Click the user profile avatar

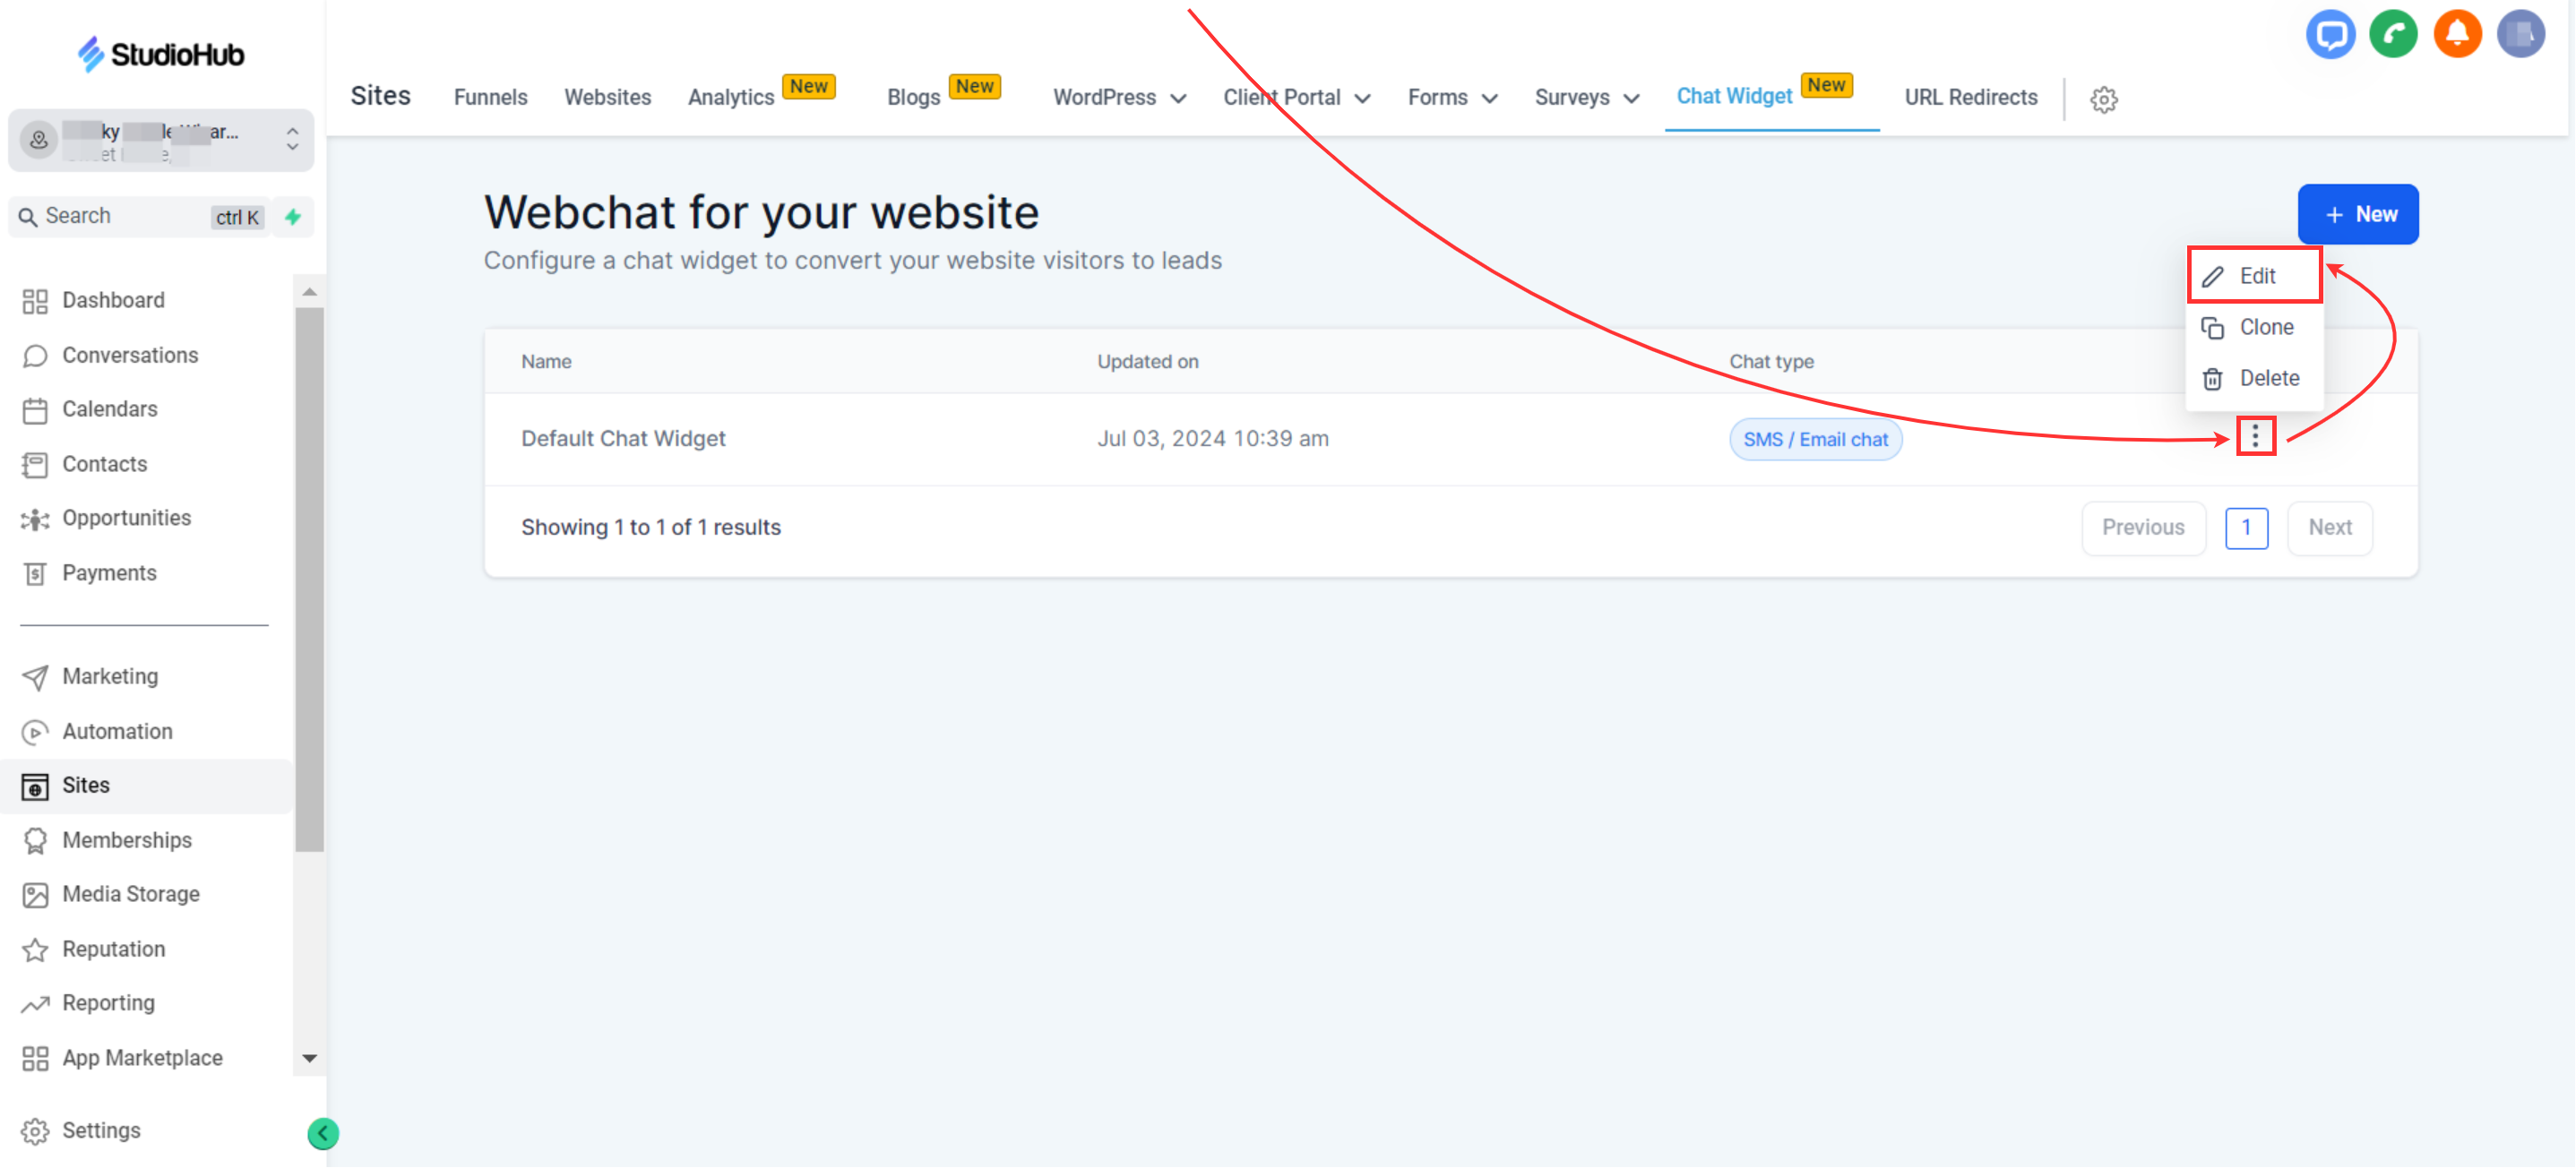pos(2520,35)
